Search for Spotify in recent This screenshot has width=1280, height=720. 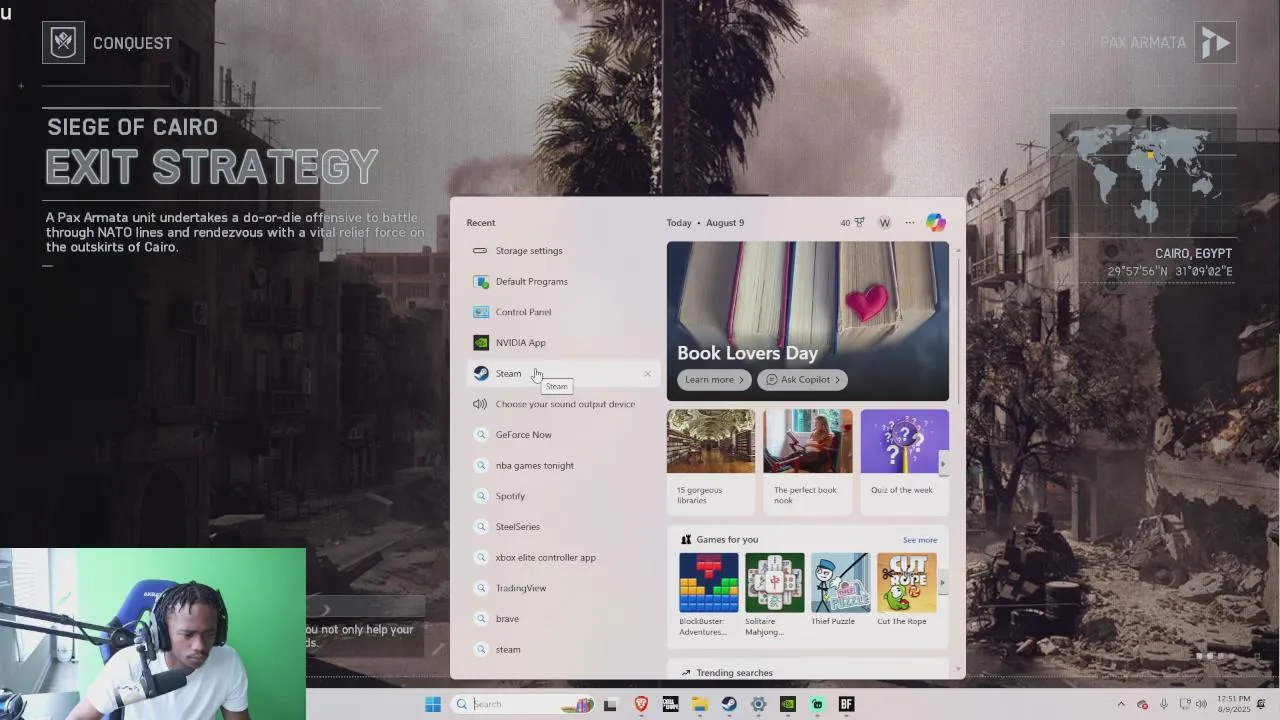tap(562, 496)
